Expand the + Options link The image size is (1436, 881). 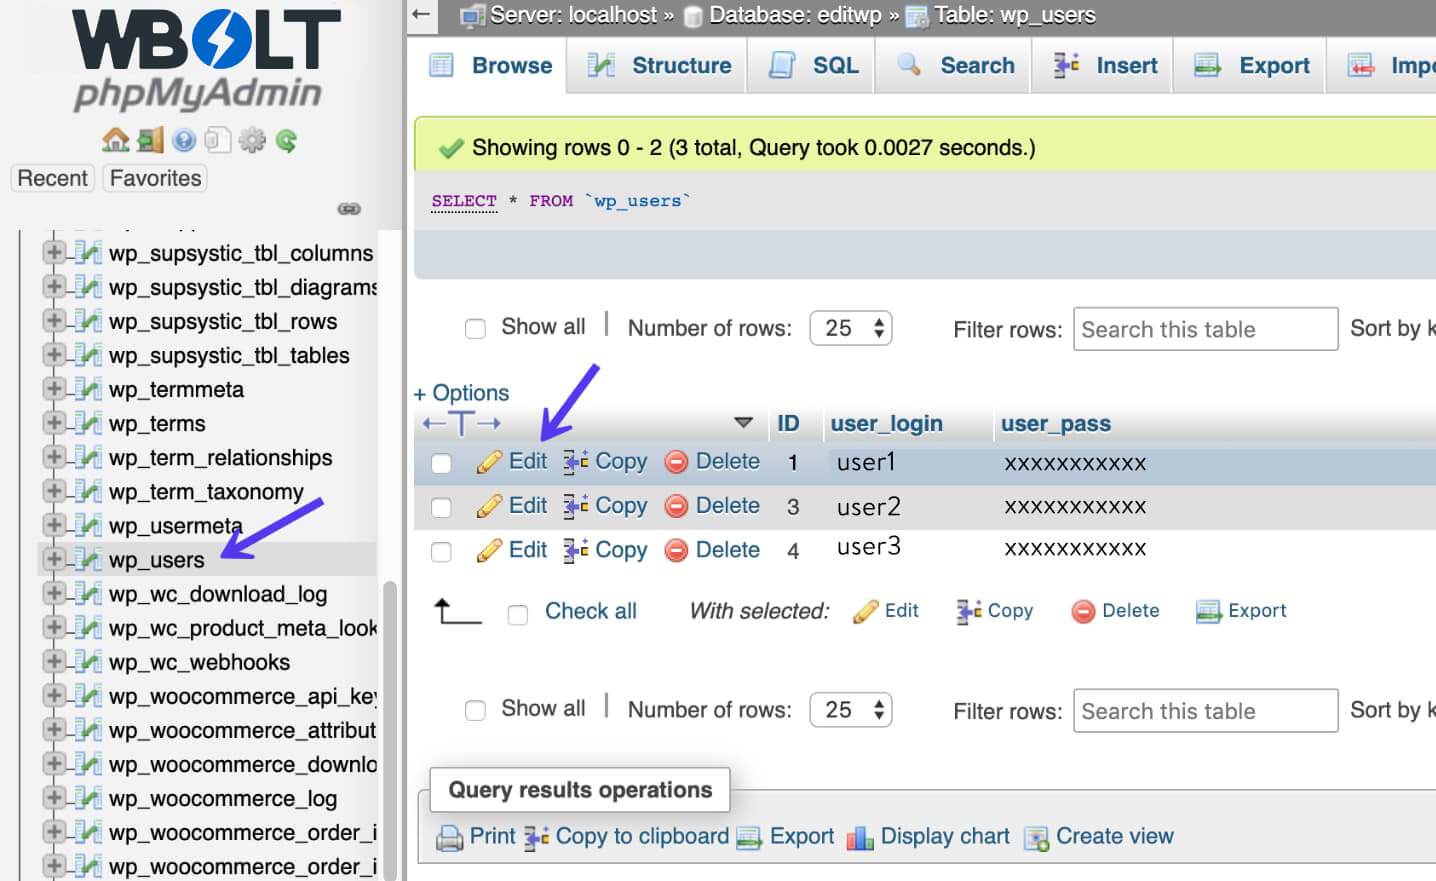click(461, 392)
